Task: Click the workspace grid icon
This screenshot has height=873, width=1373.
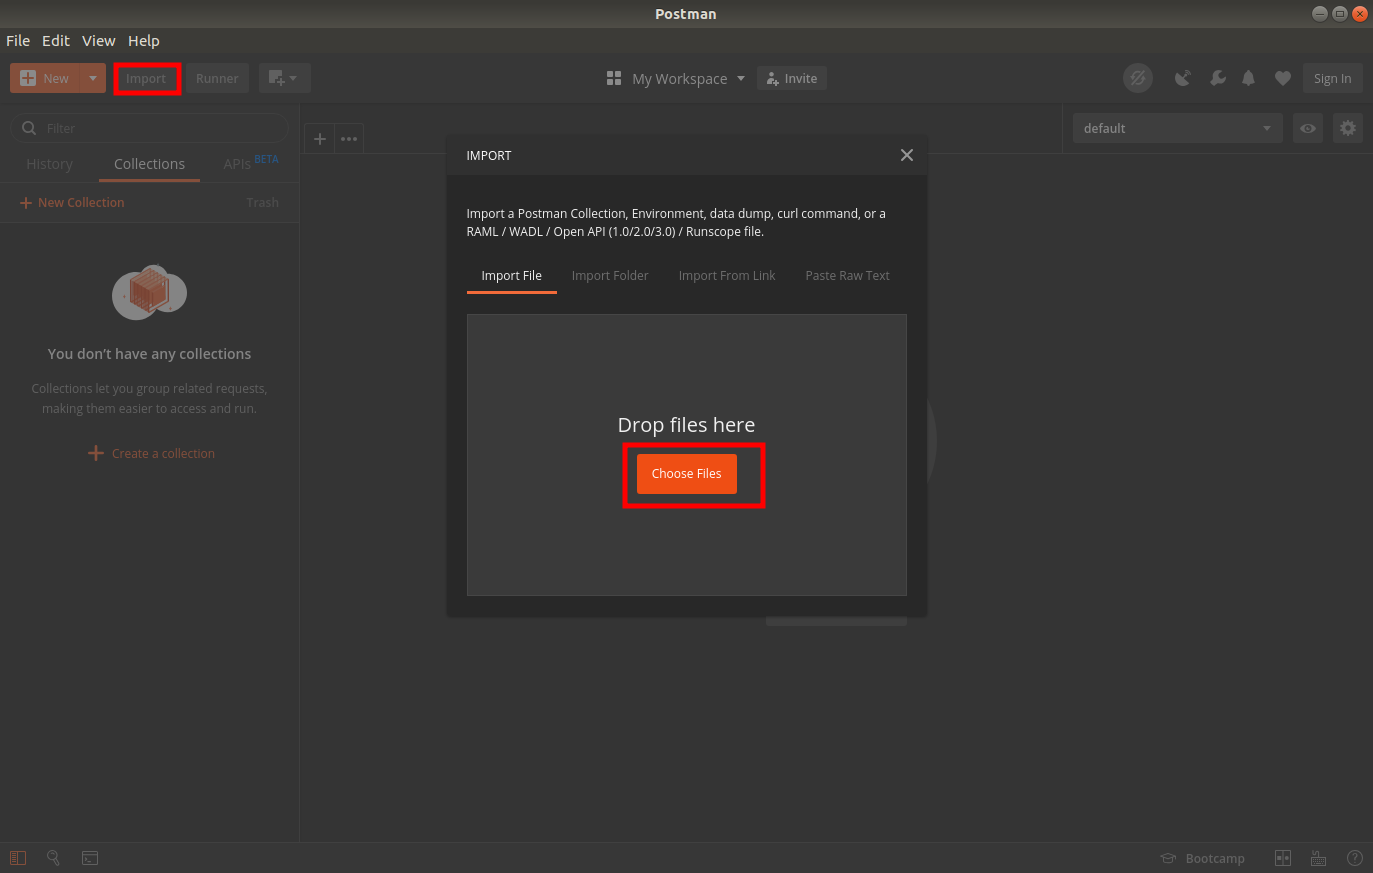Action: point(614,78)
